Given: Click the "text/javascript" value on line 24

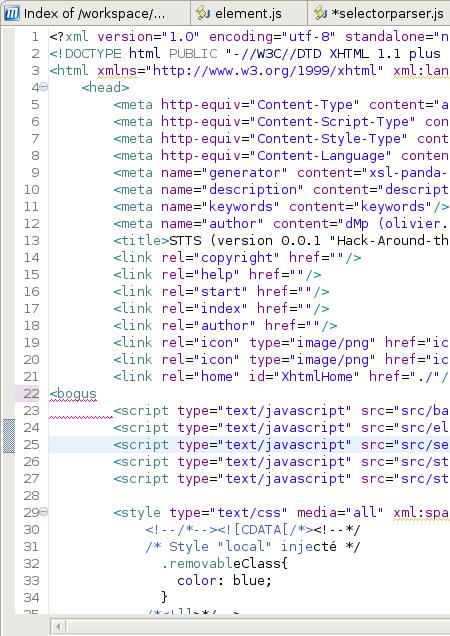Looking at the screenshot, I should coord(284,429).
